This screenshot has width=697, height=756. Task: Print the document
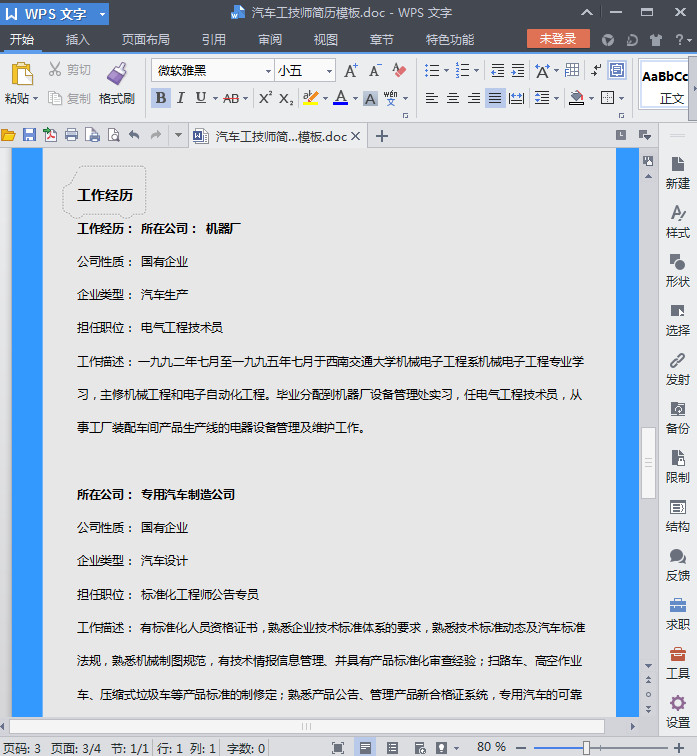(x=71, y=135)
